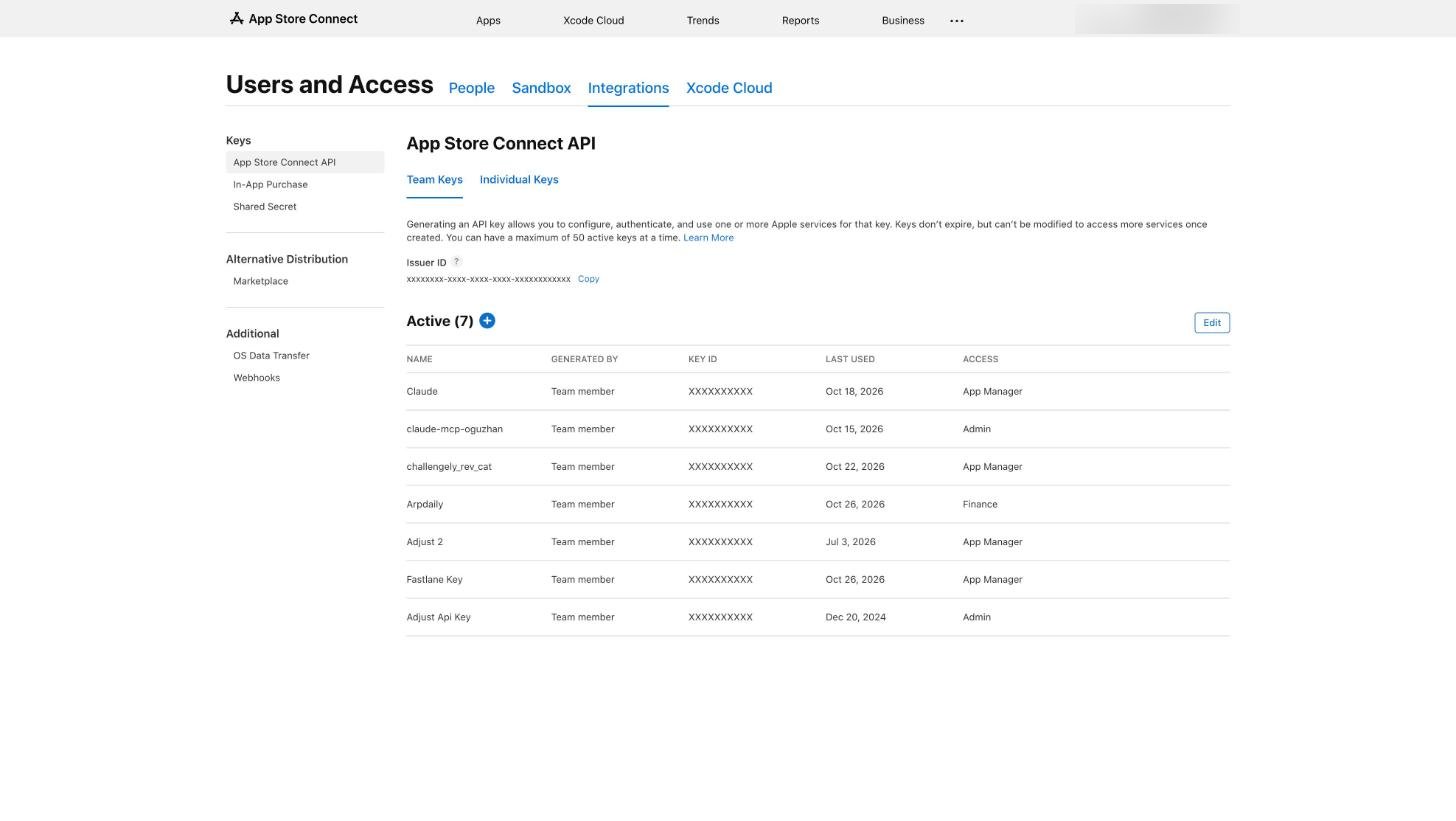The width and height of the screenshot is (1456, 821).
Task: Add a new API key with plus icon
Action: [x=487, y=321]
